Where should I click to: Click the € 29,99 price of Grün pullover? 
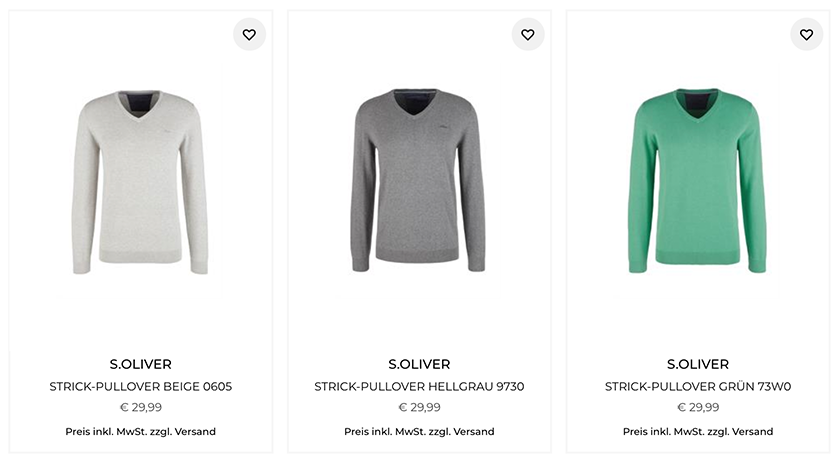[x=698, y=408]
